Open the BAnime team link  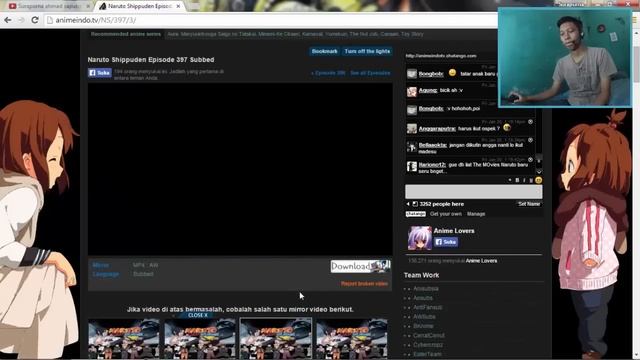pos(423,326)
